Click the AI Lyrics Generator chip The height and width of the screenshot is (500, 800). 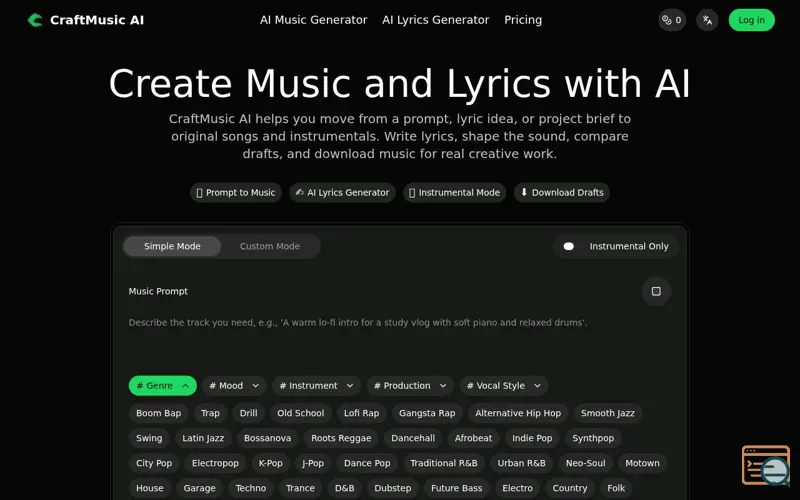click(342, 192)
